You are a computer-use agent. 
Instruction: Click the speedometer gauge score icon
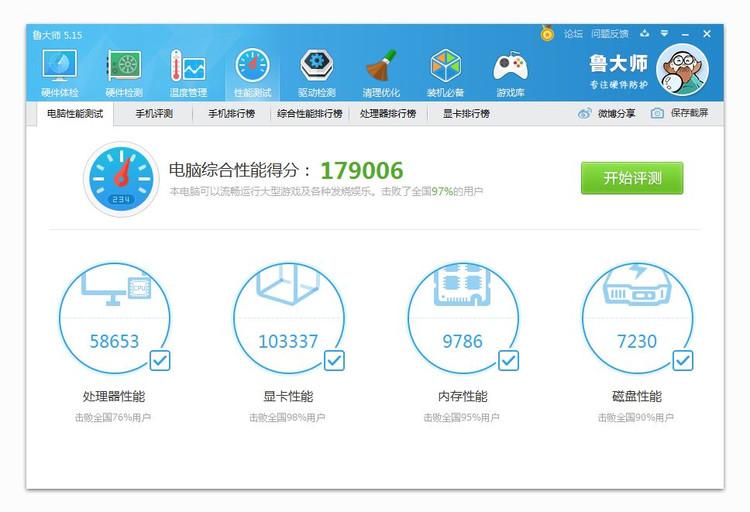121,179
